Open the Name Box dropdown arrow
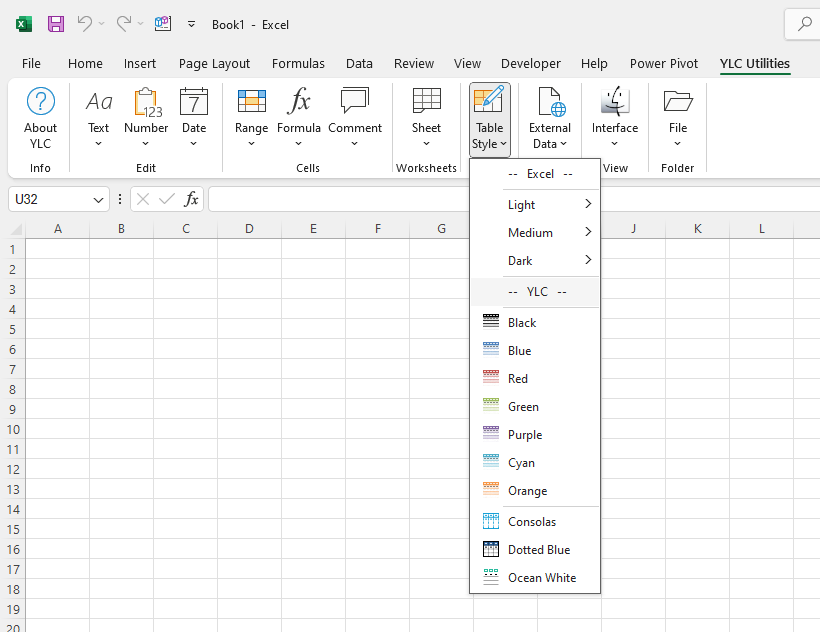Screen dimensions: 820x632 98,200
